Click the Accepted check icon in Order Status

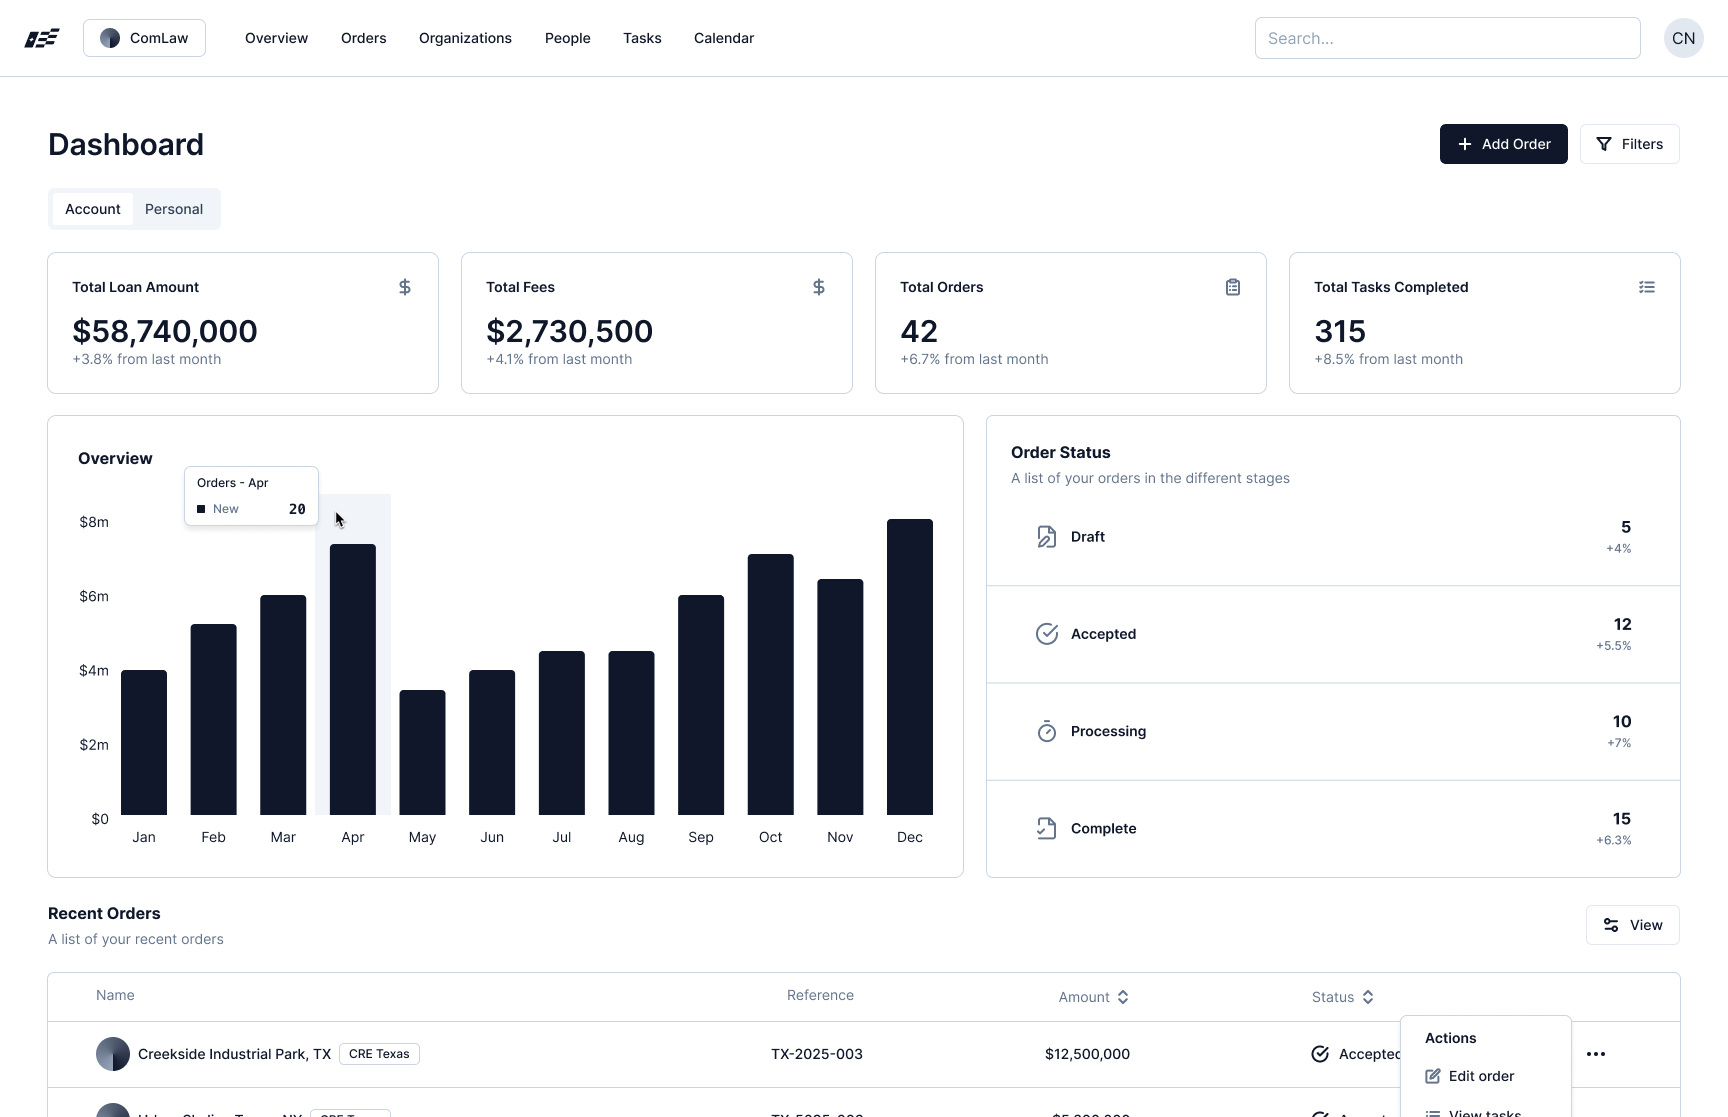[x=1046, y=633]
